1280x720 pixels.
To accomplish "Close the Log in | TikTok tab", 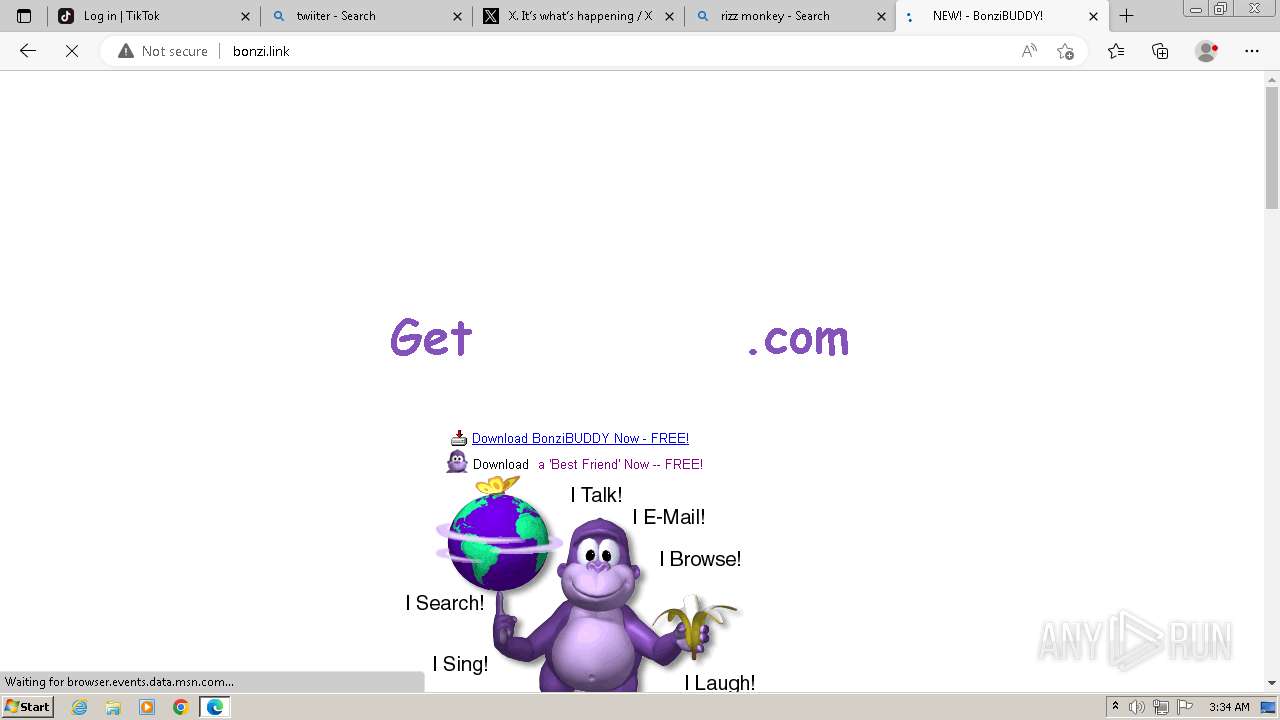I will point(245,16).
